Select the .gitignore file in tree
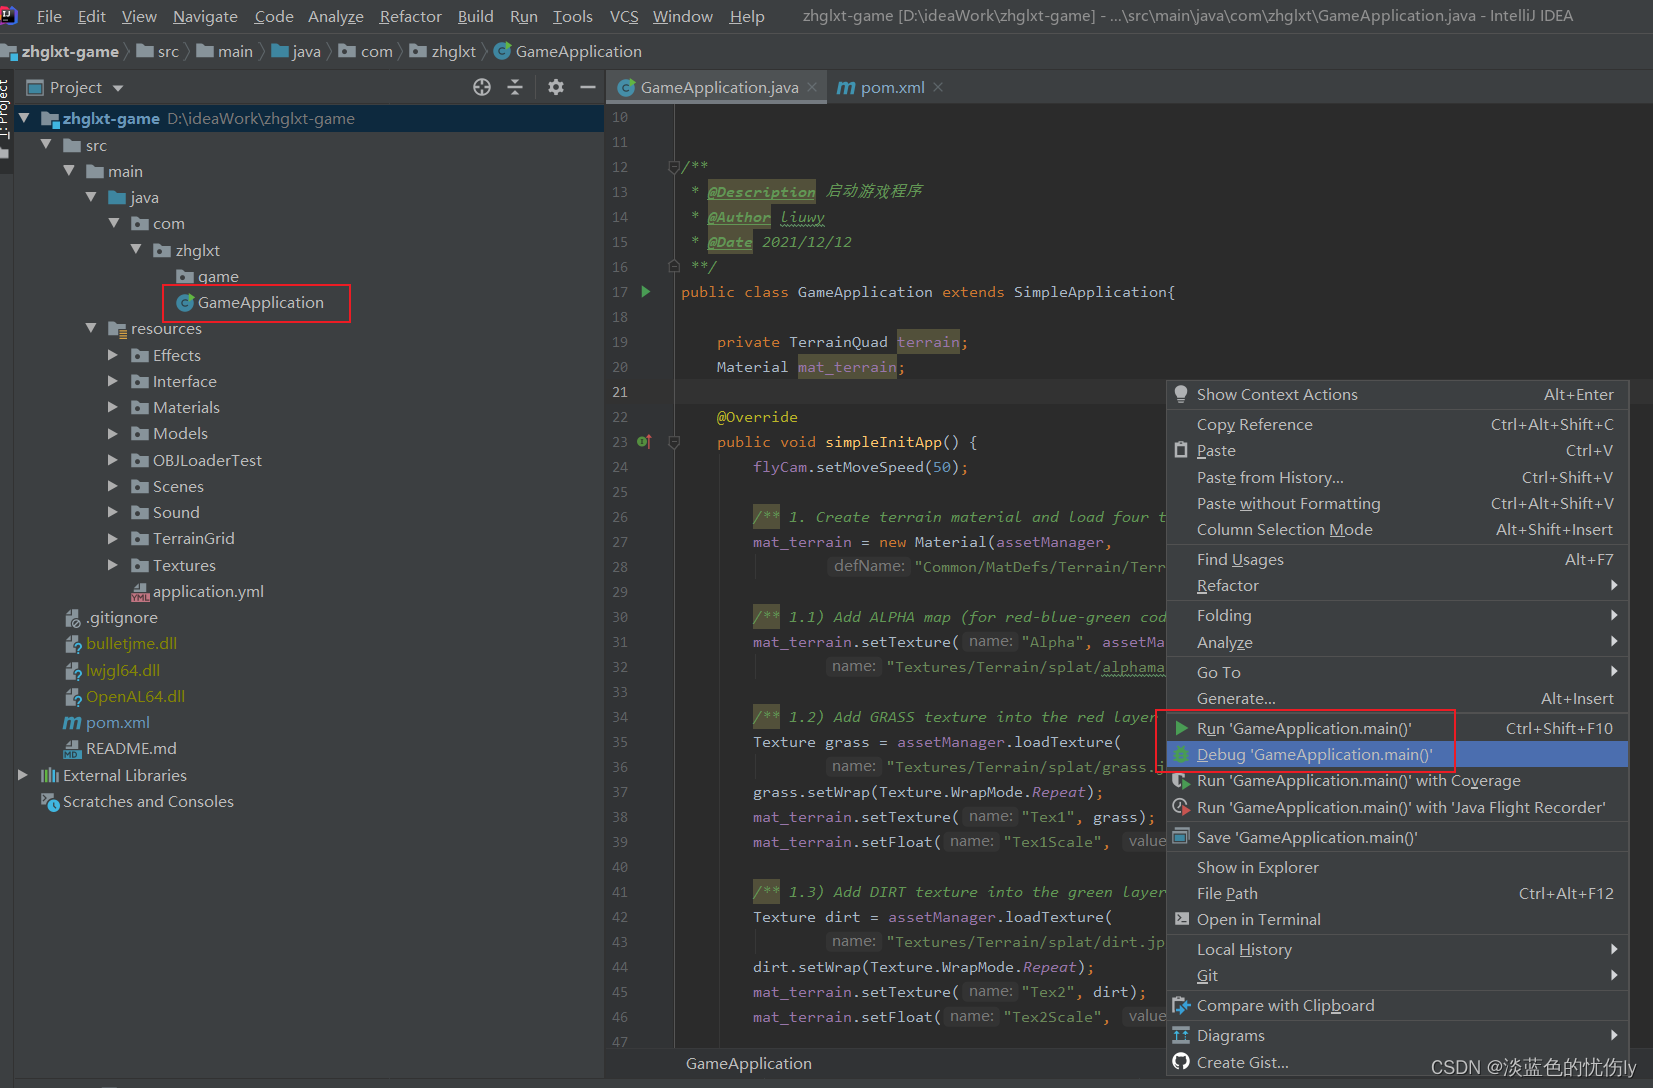Image resolution: width=1653 pixels, height=1088 pixels. tap(122, 617)
